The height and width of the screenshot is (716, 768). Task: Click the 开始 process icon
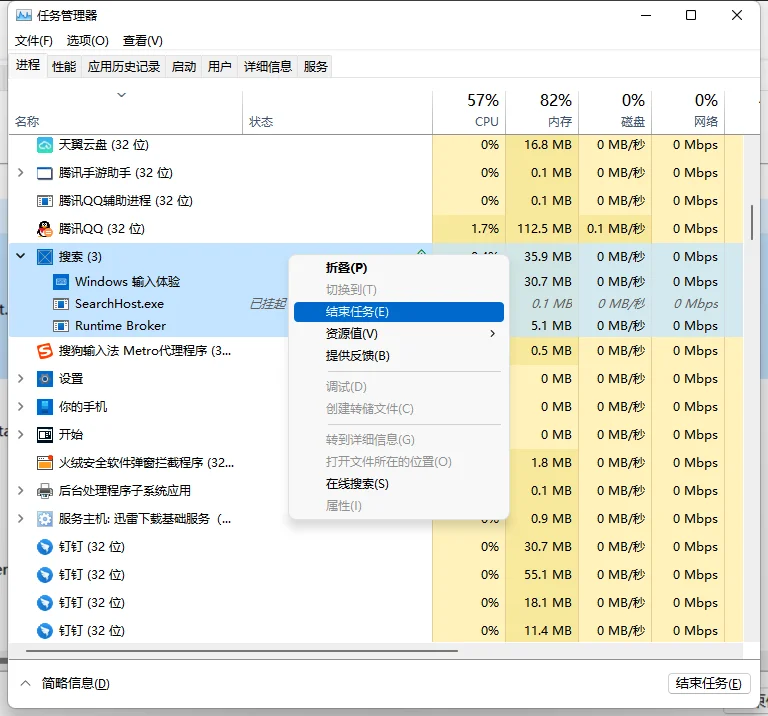45,434
